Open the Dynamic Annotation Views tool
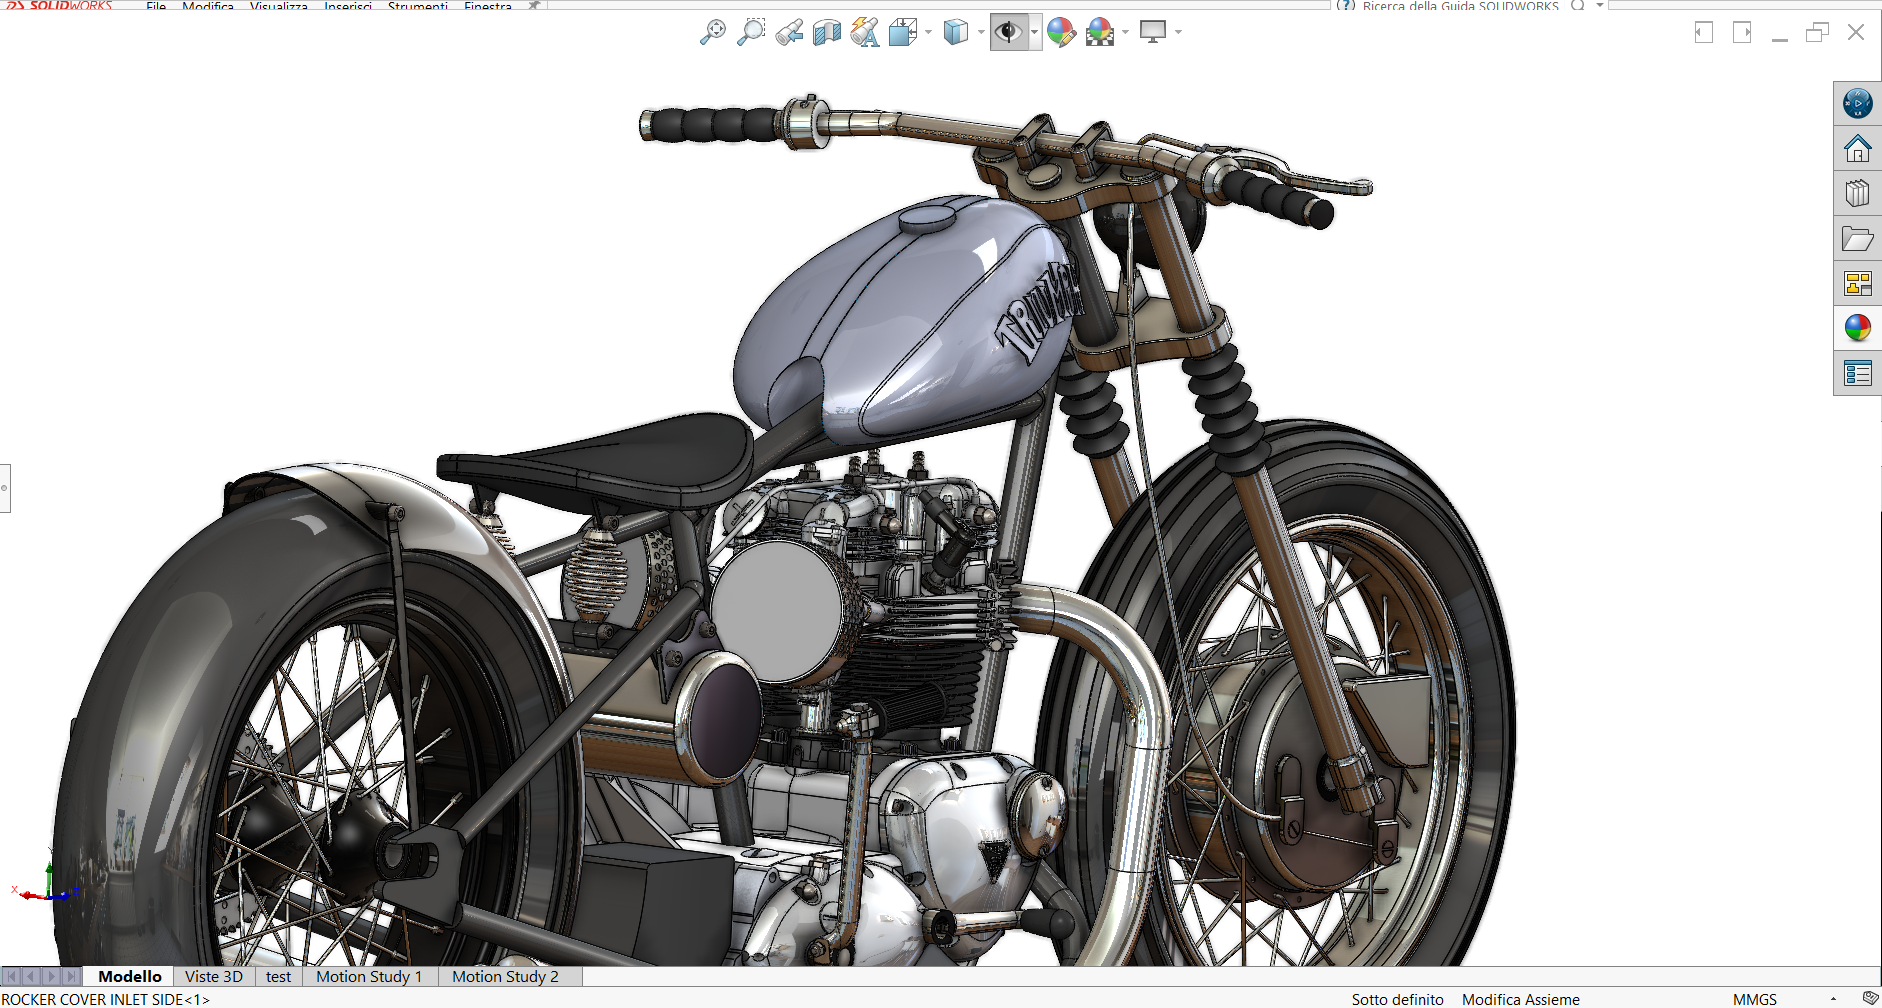Viewport: 1882px width, 1008px height. point(865,32)
